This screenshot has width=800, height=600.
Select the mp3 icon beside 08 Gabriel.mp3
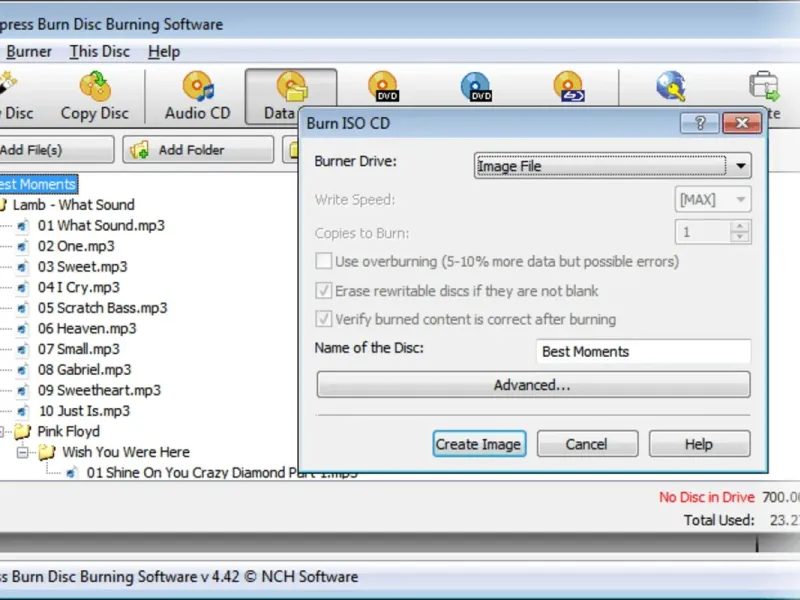pos(22,370)
